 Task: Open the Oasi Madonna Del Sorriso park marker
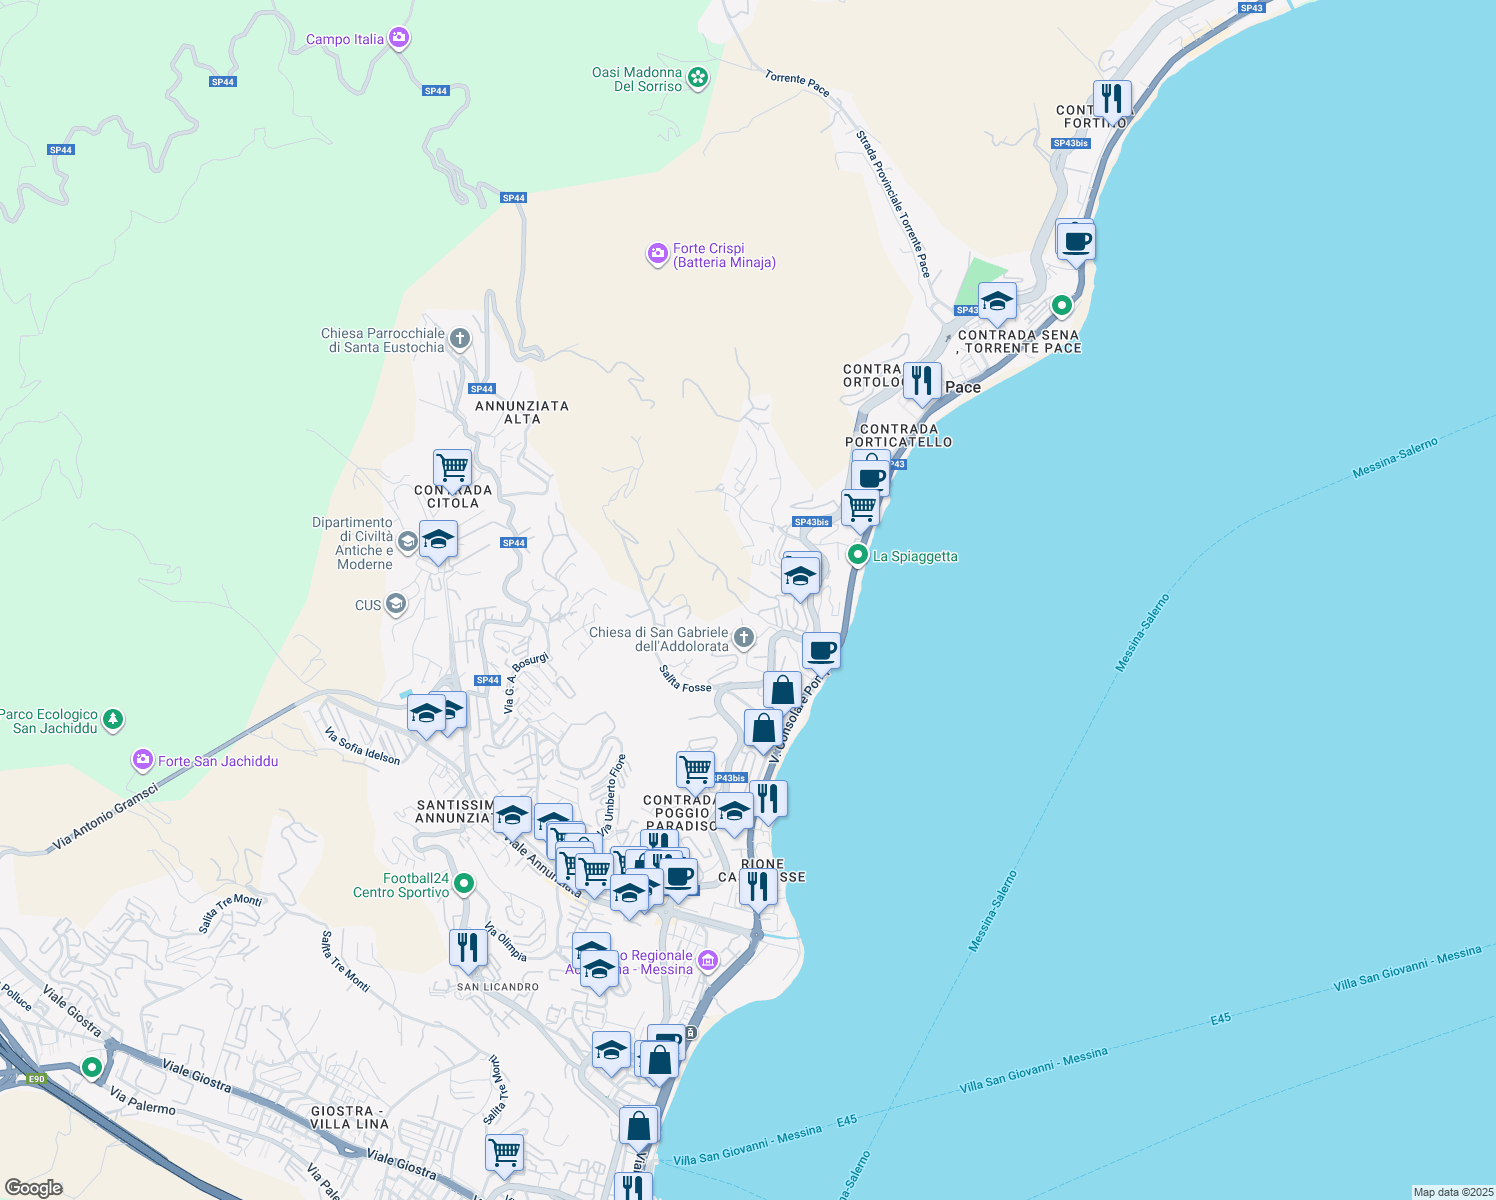click(698, 78)
